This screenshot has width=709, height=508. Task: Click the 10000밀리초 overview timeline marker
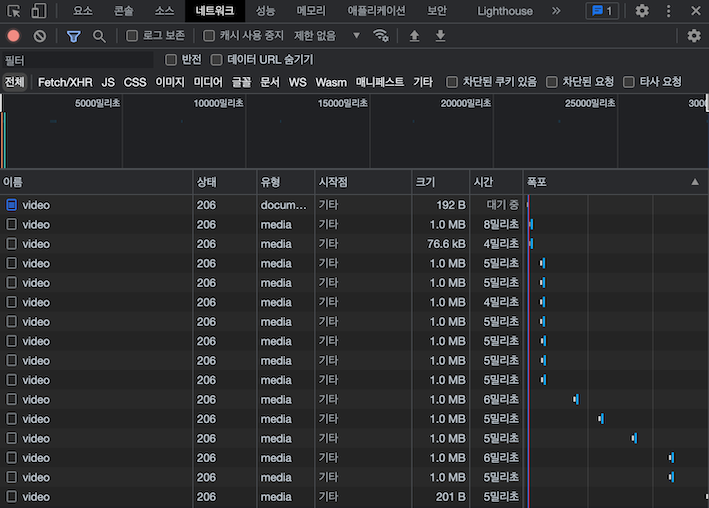[218, 104]
